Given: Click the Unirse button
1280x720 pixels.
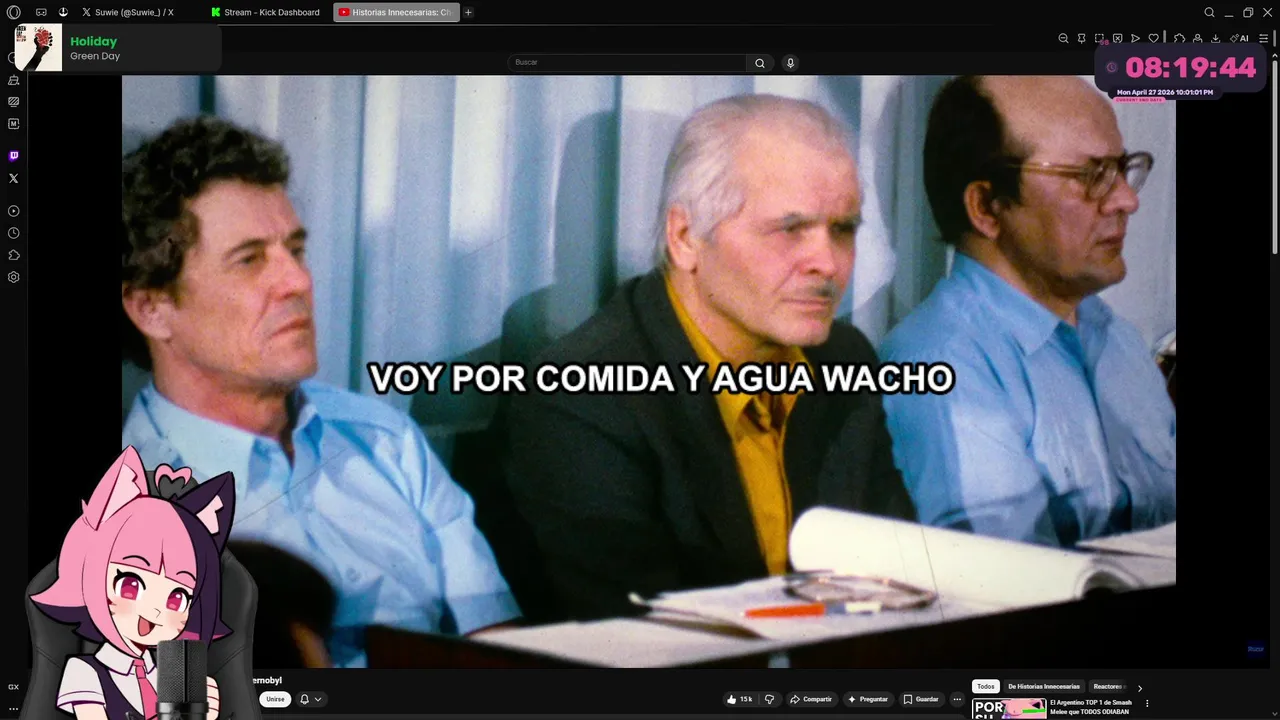Looking at the screenshot, I should (x=275, y=699).
